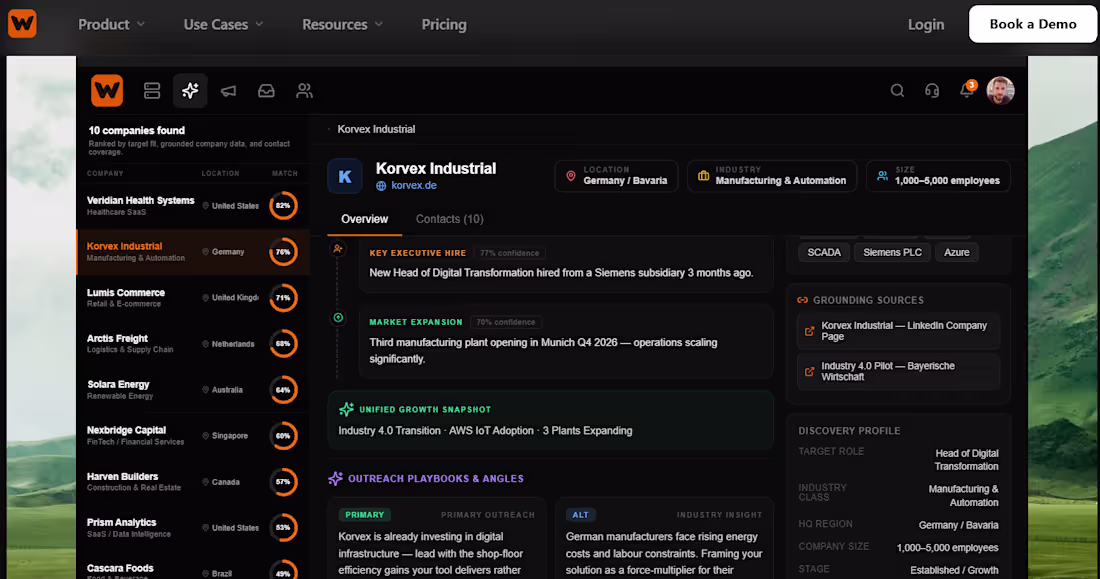Open the notifications bell icon
Screen dimensions: 1100x579
coord(967,90)
